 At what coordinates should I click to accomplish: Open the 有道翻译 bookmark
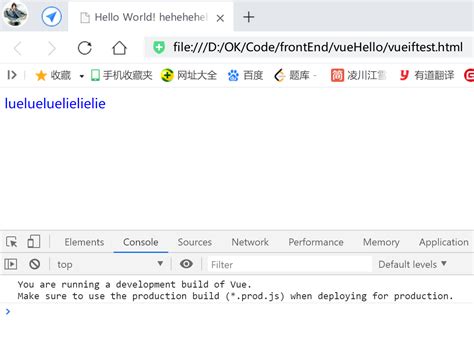(x=427, y=75)
